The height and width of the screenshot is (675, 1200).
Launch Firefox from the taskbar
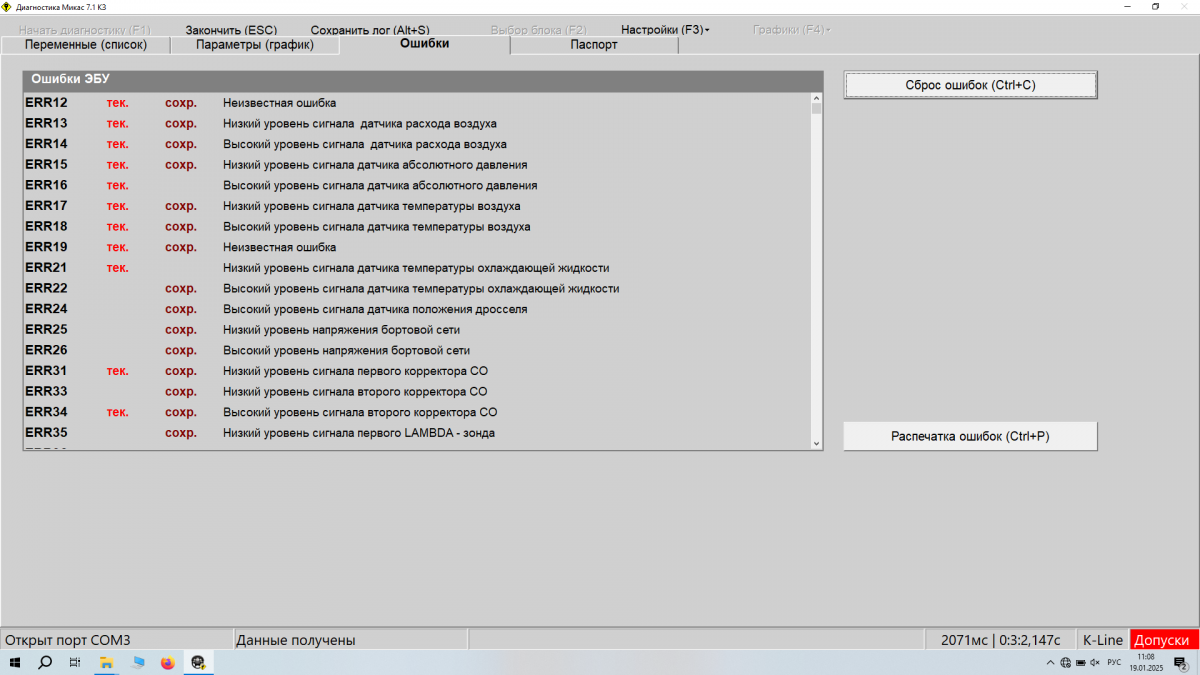pos(167,662)
